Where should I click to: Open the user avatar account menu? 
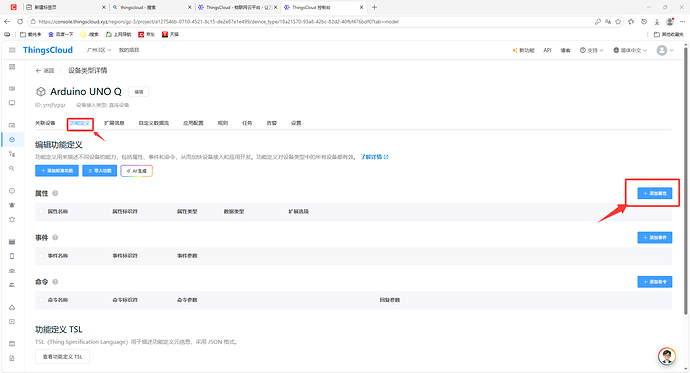pos(665,50)
